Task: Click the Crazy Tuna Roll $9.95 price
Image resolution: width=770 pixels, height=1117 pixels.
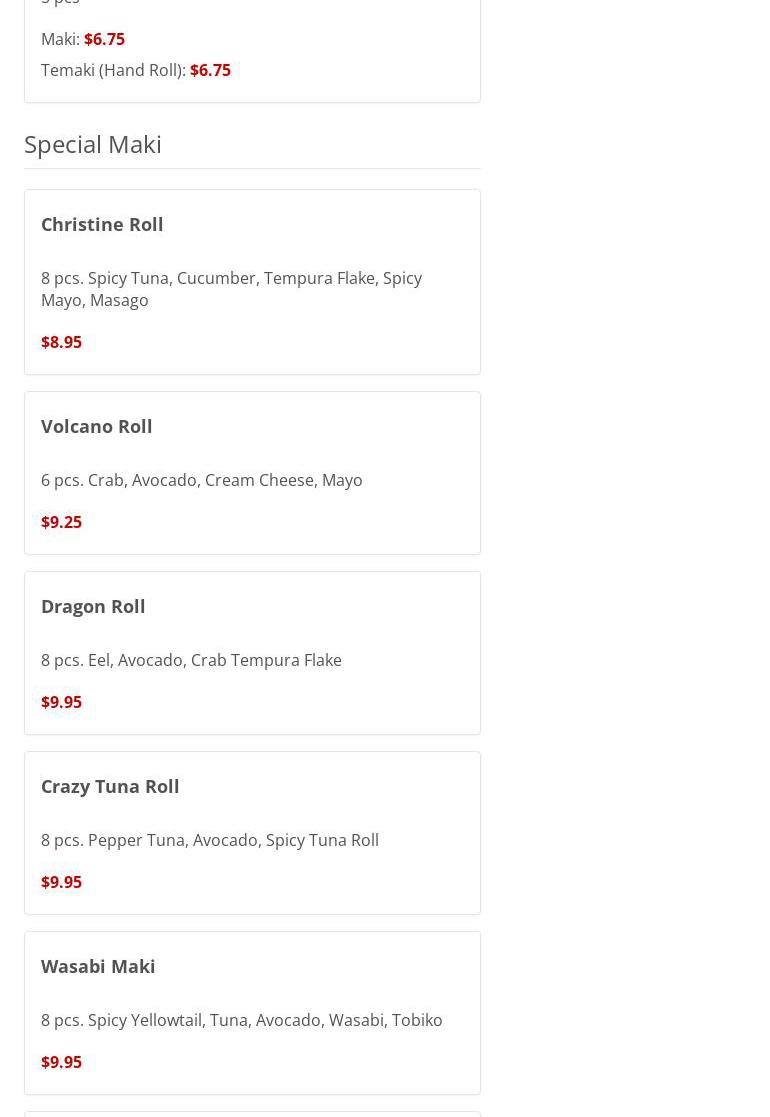Action: coord(61,882)
